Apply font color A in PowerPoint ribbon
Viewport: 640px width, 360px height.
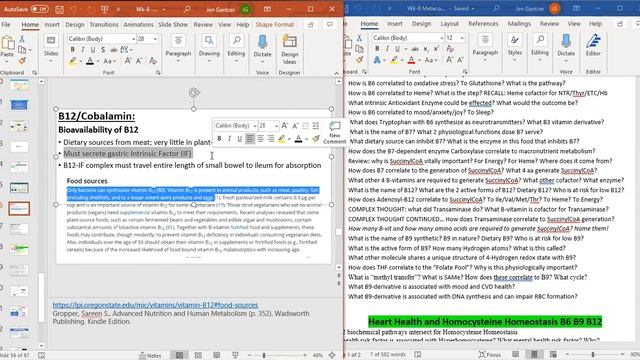(x=90, y=61)
